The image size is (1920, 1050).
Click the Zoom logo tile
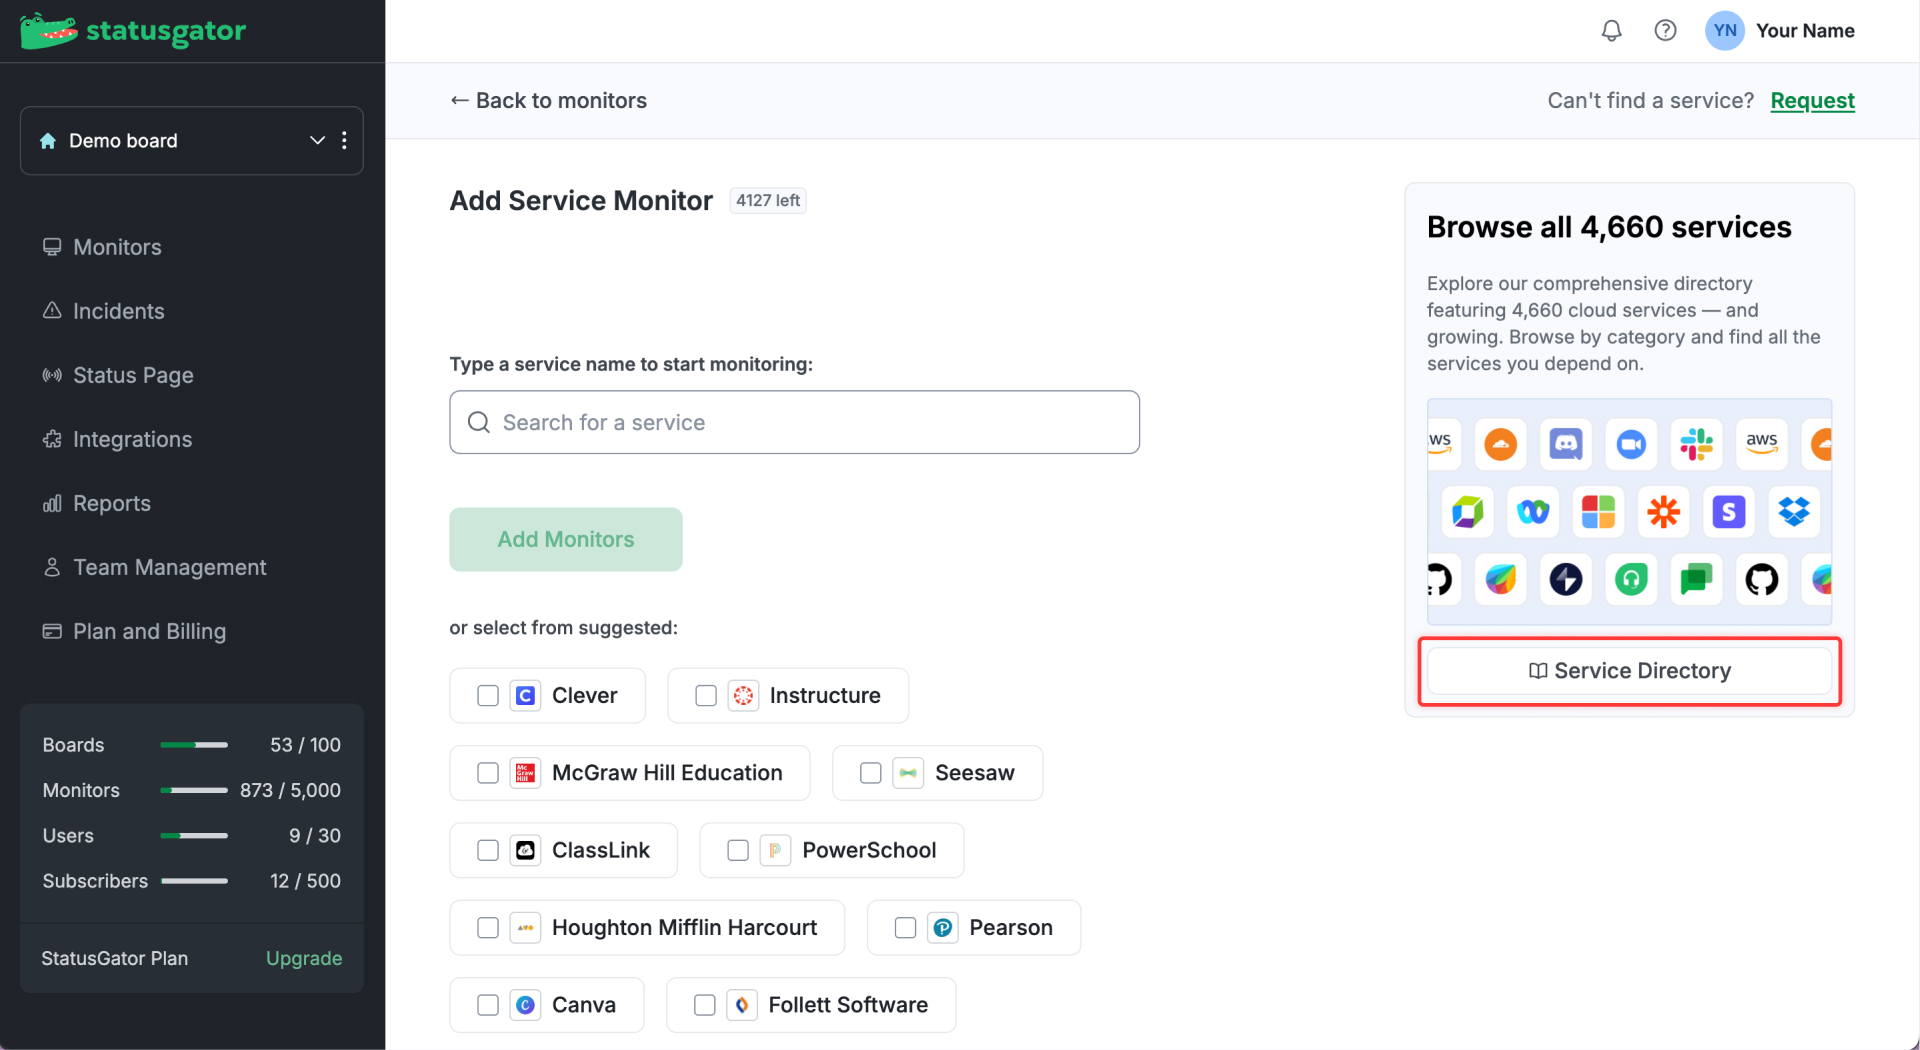point(1631,444)
